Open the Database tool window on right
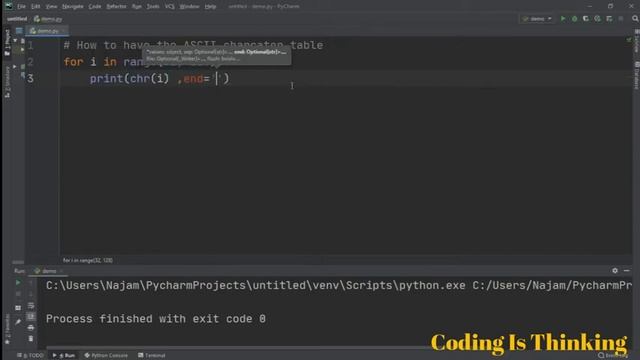640x360 pixels. point(636,75)
